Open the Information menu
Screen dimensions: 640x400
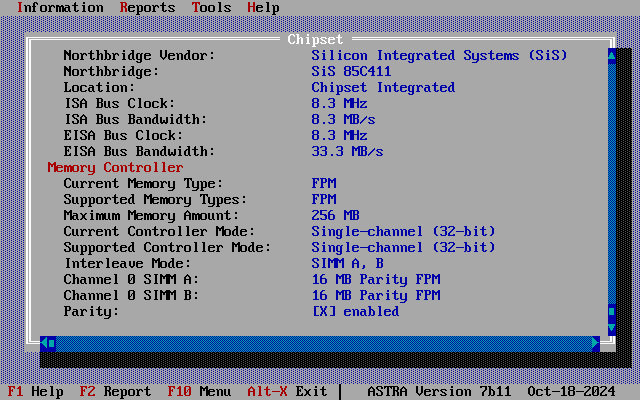[x=60, y=7]
